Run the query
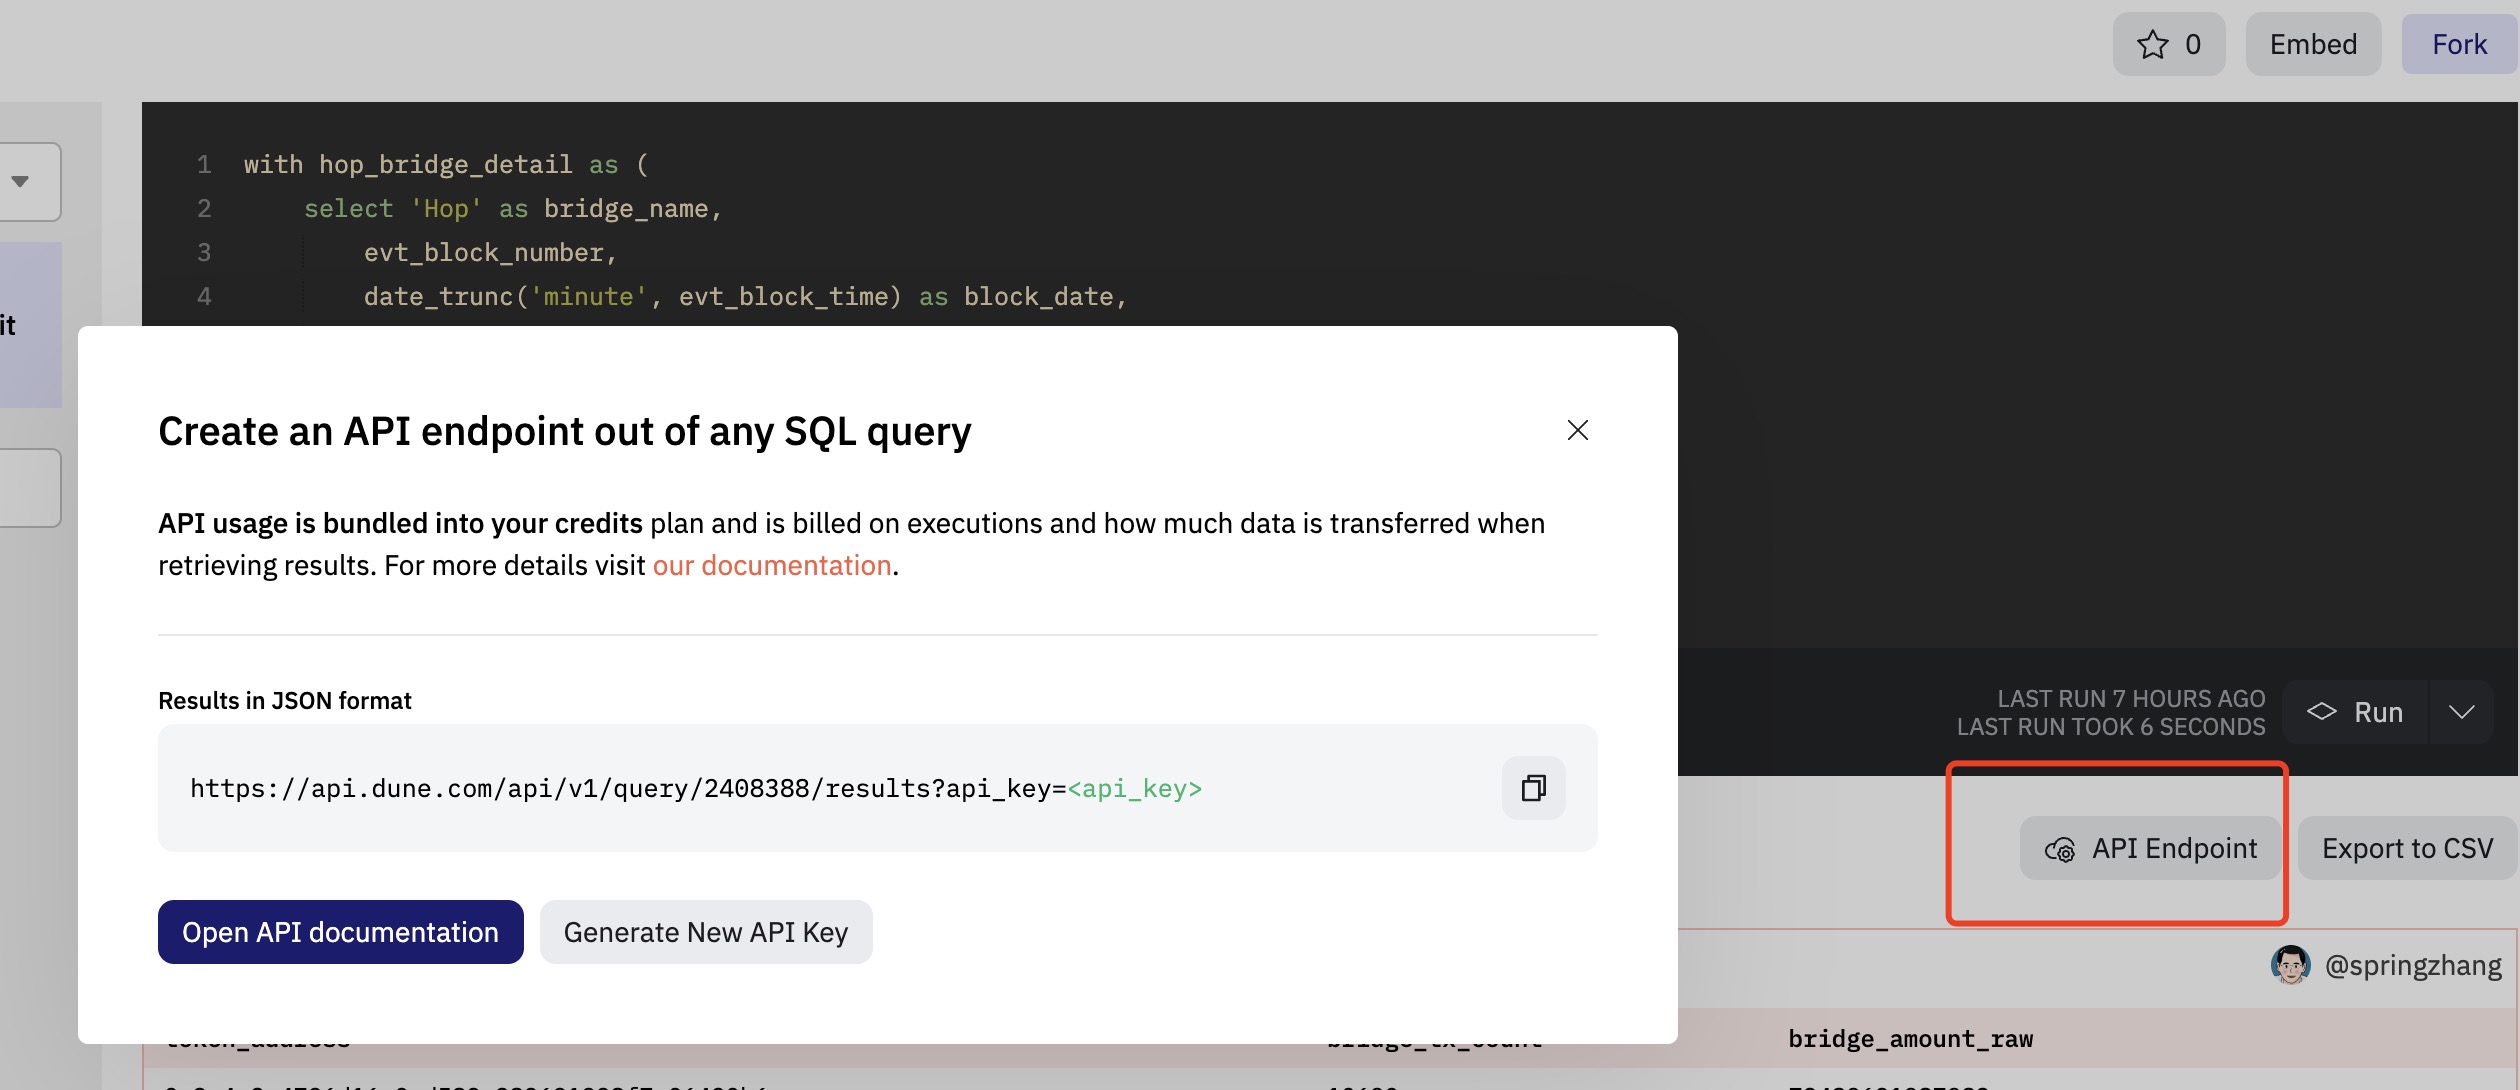This screenshot has width=2520, height=1090. point(2355,712)
